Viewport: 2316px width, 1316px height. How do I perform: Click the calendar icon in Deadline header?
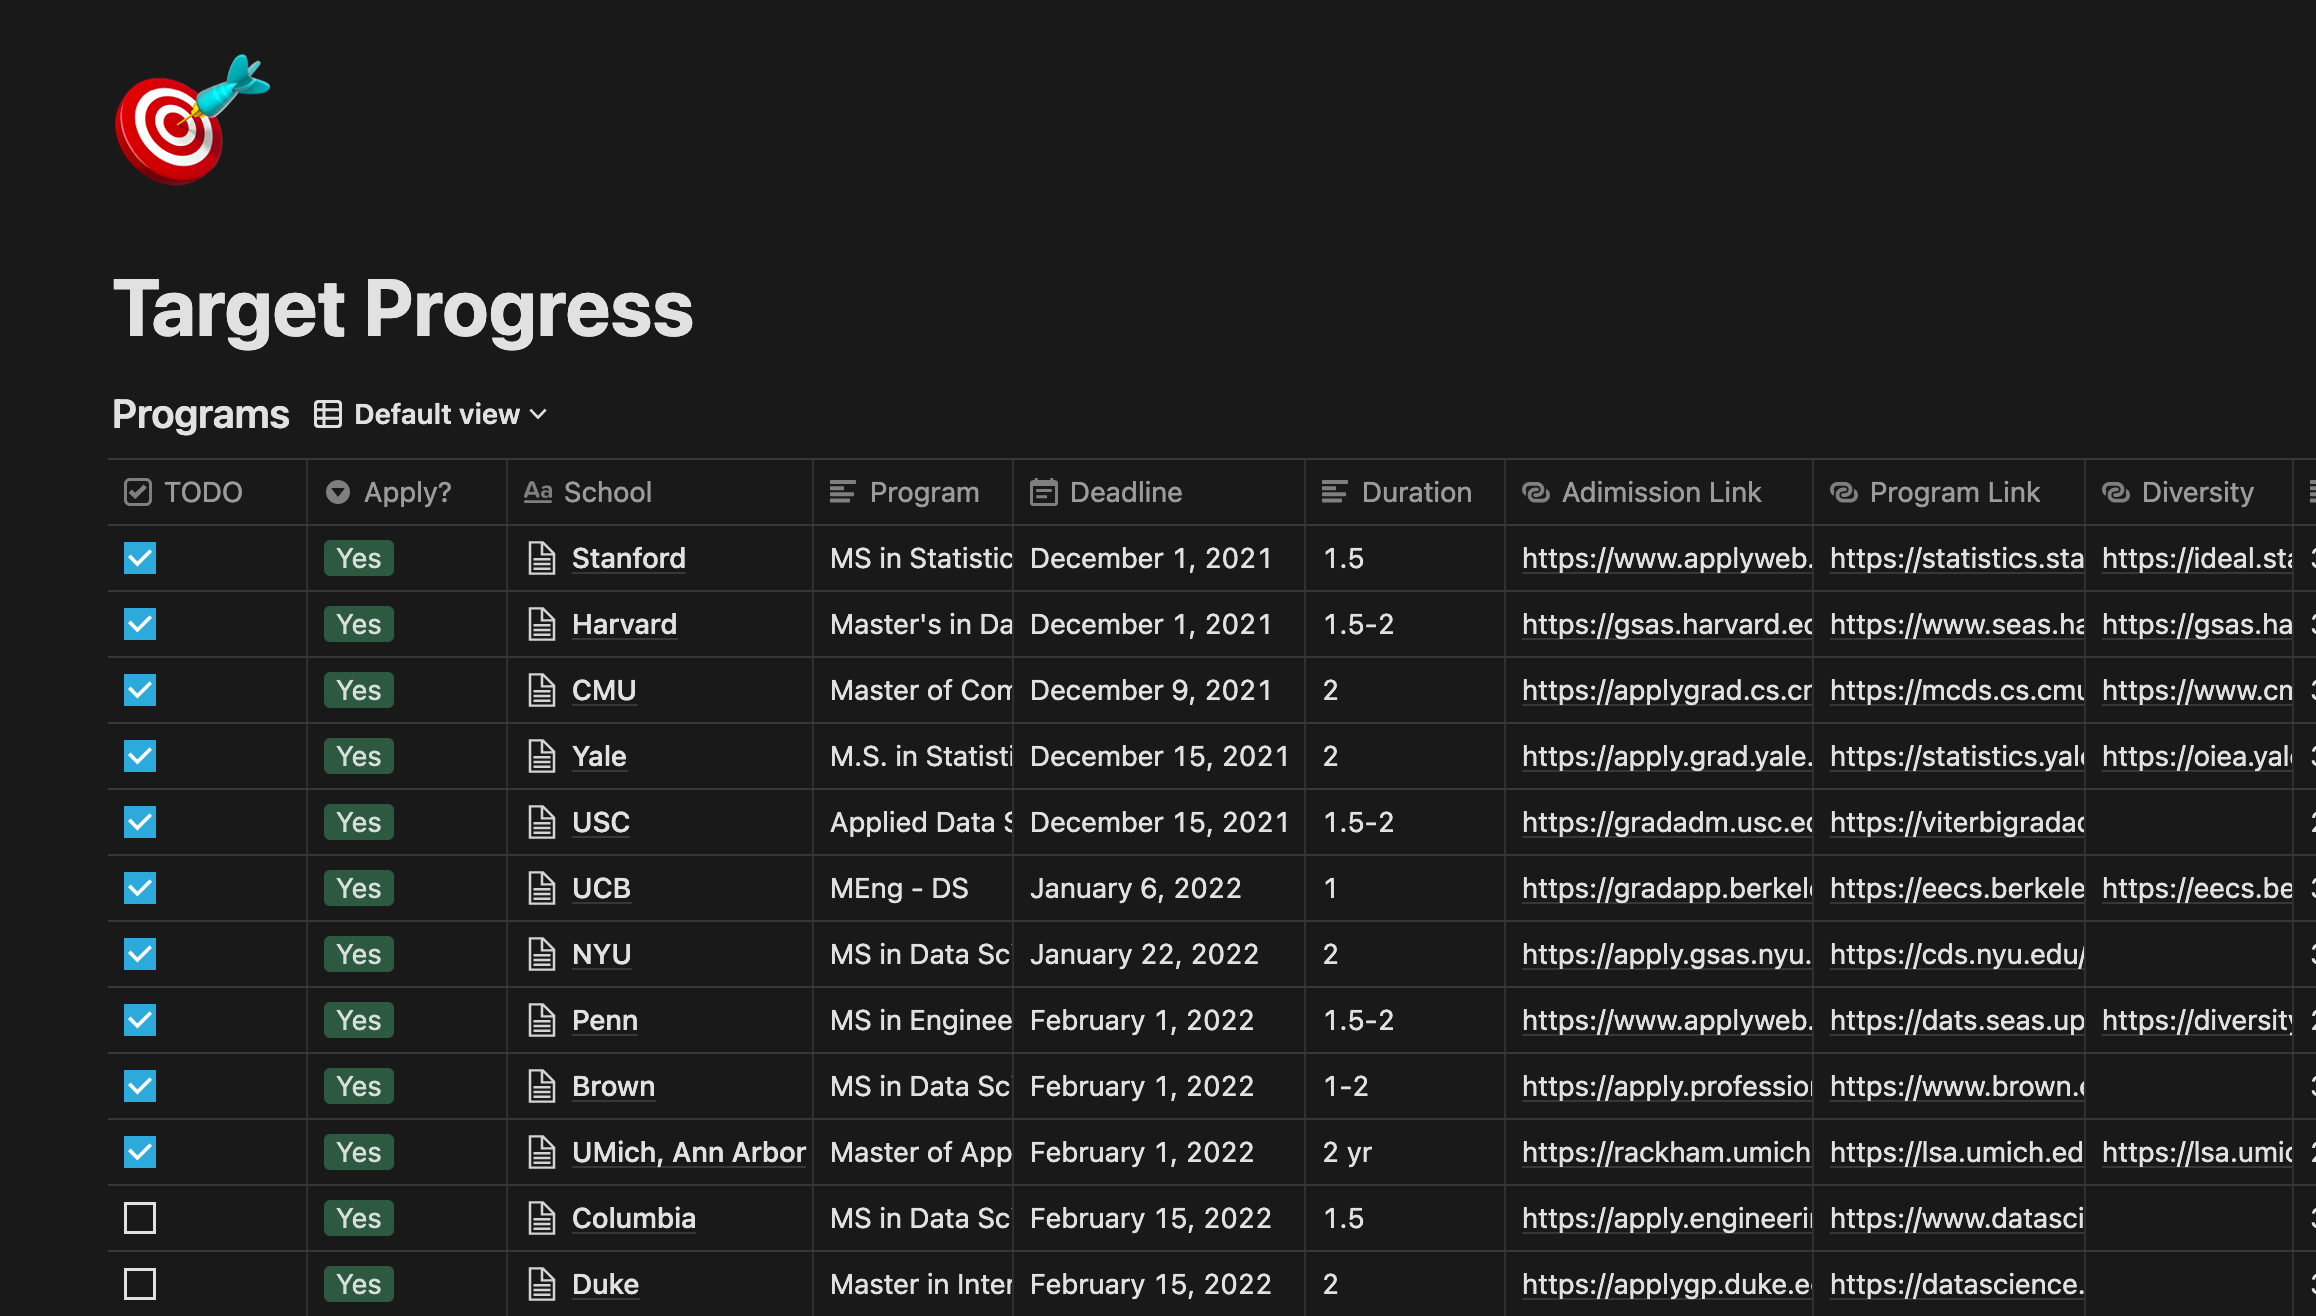point(1043,492)
